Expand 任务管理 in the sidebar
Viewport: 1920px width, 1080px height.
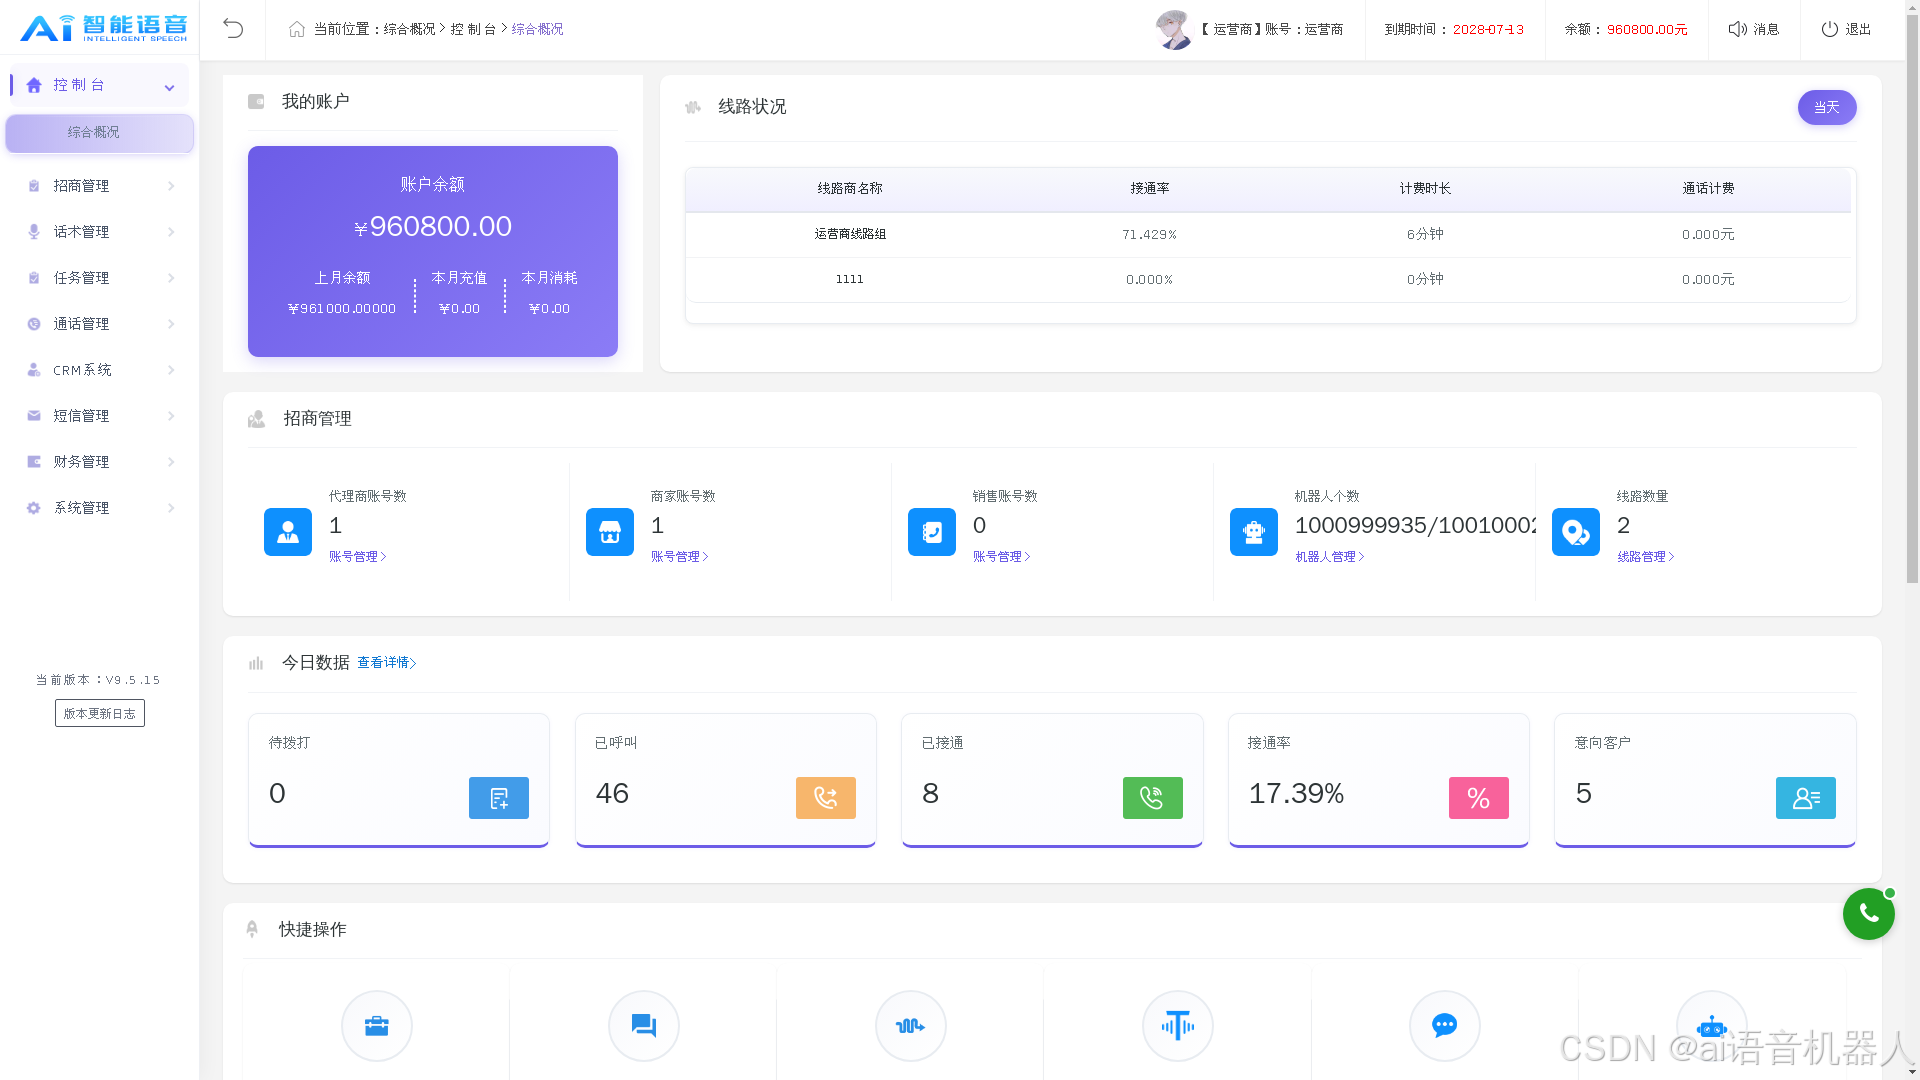pyautogui.click(x=99, y=278)
